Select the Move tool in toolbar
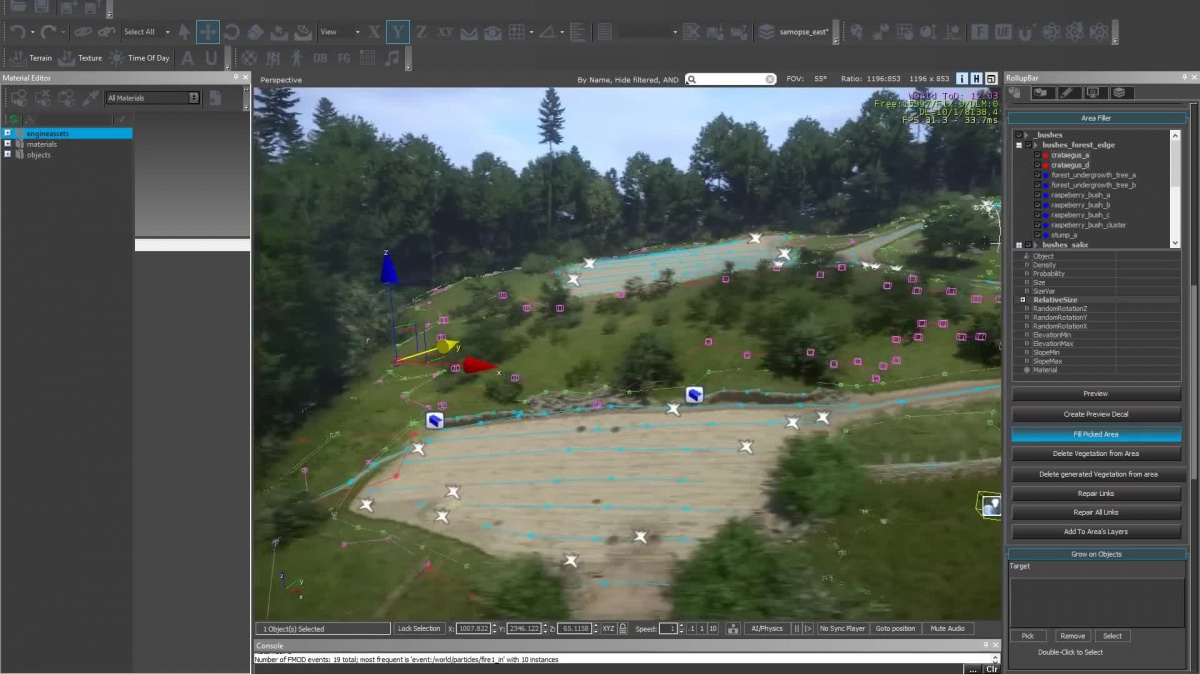This screenshot has height=674, width=1200. [208, 32]
